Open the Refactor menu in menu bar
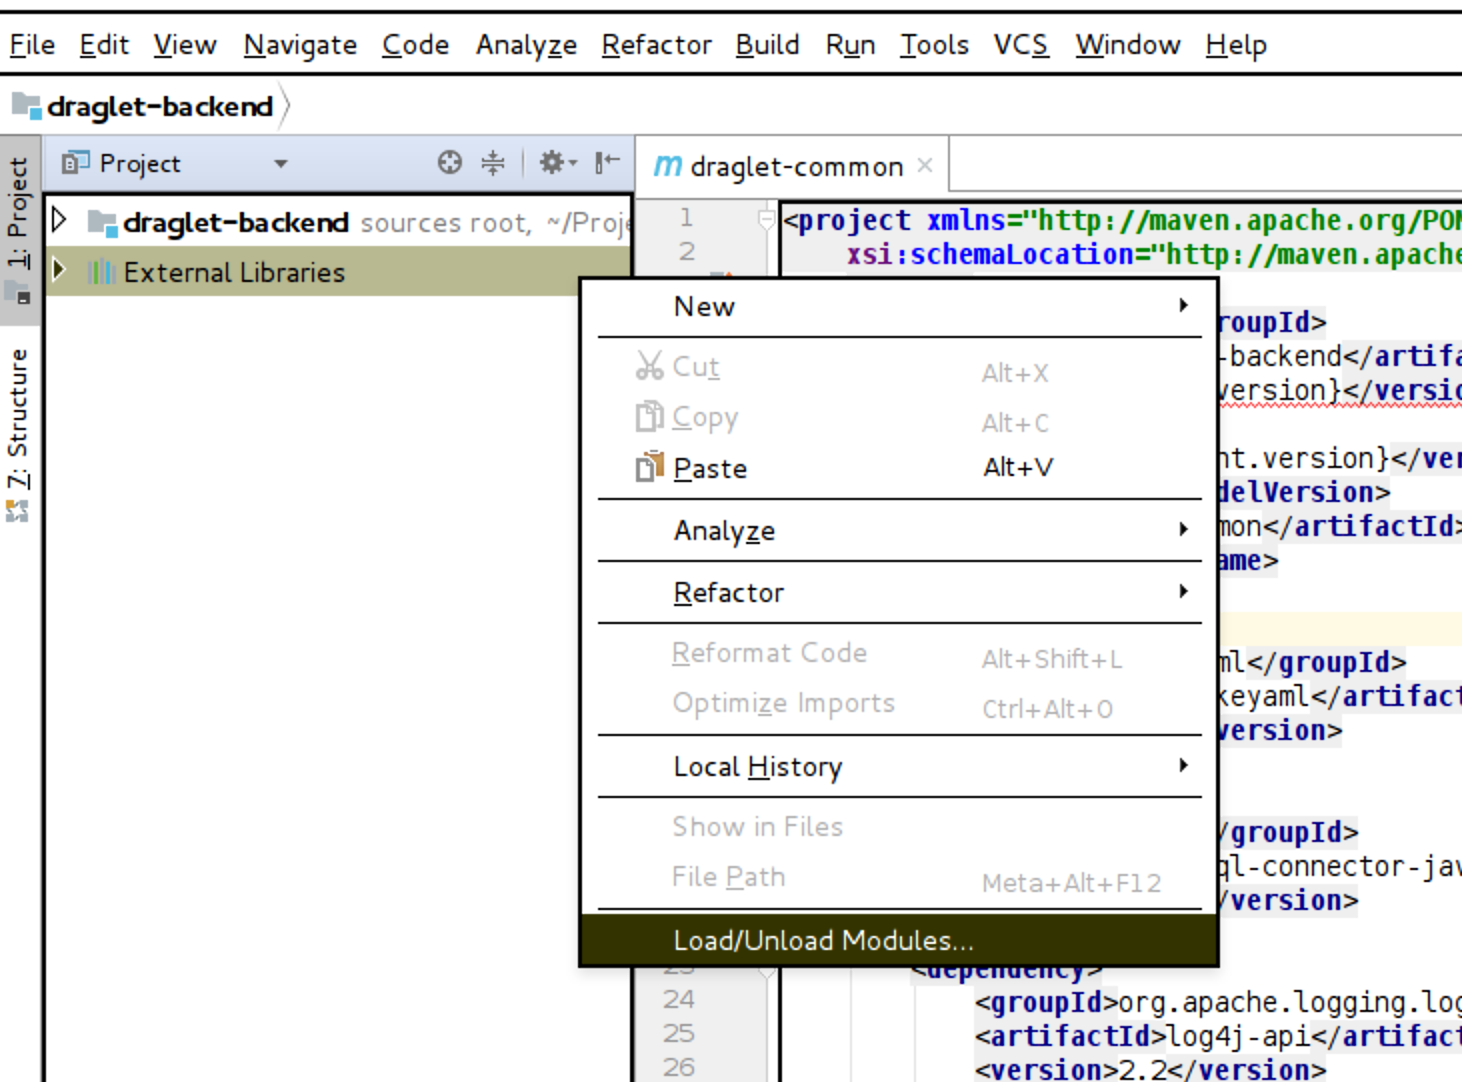This screenshot has width=1462, height=1082. coord(656,45)
